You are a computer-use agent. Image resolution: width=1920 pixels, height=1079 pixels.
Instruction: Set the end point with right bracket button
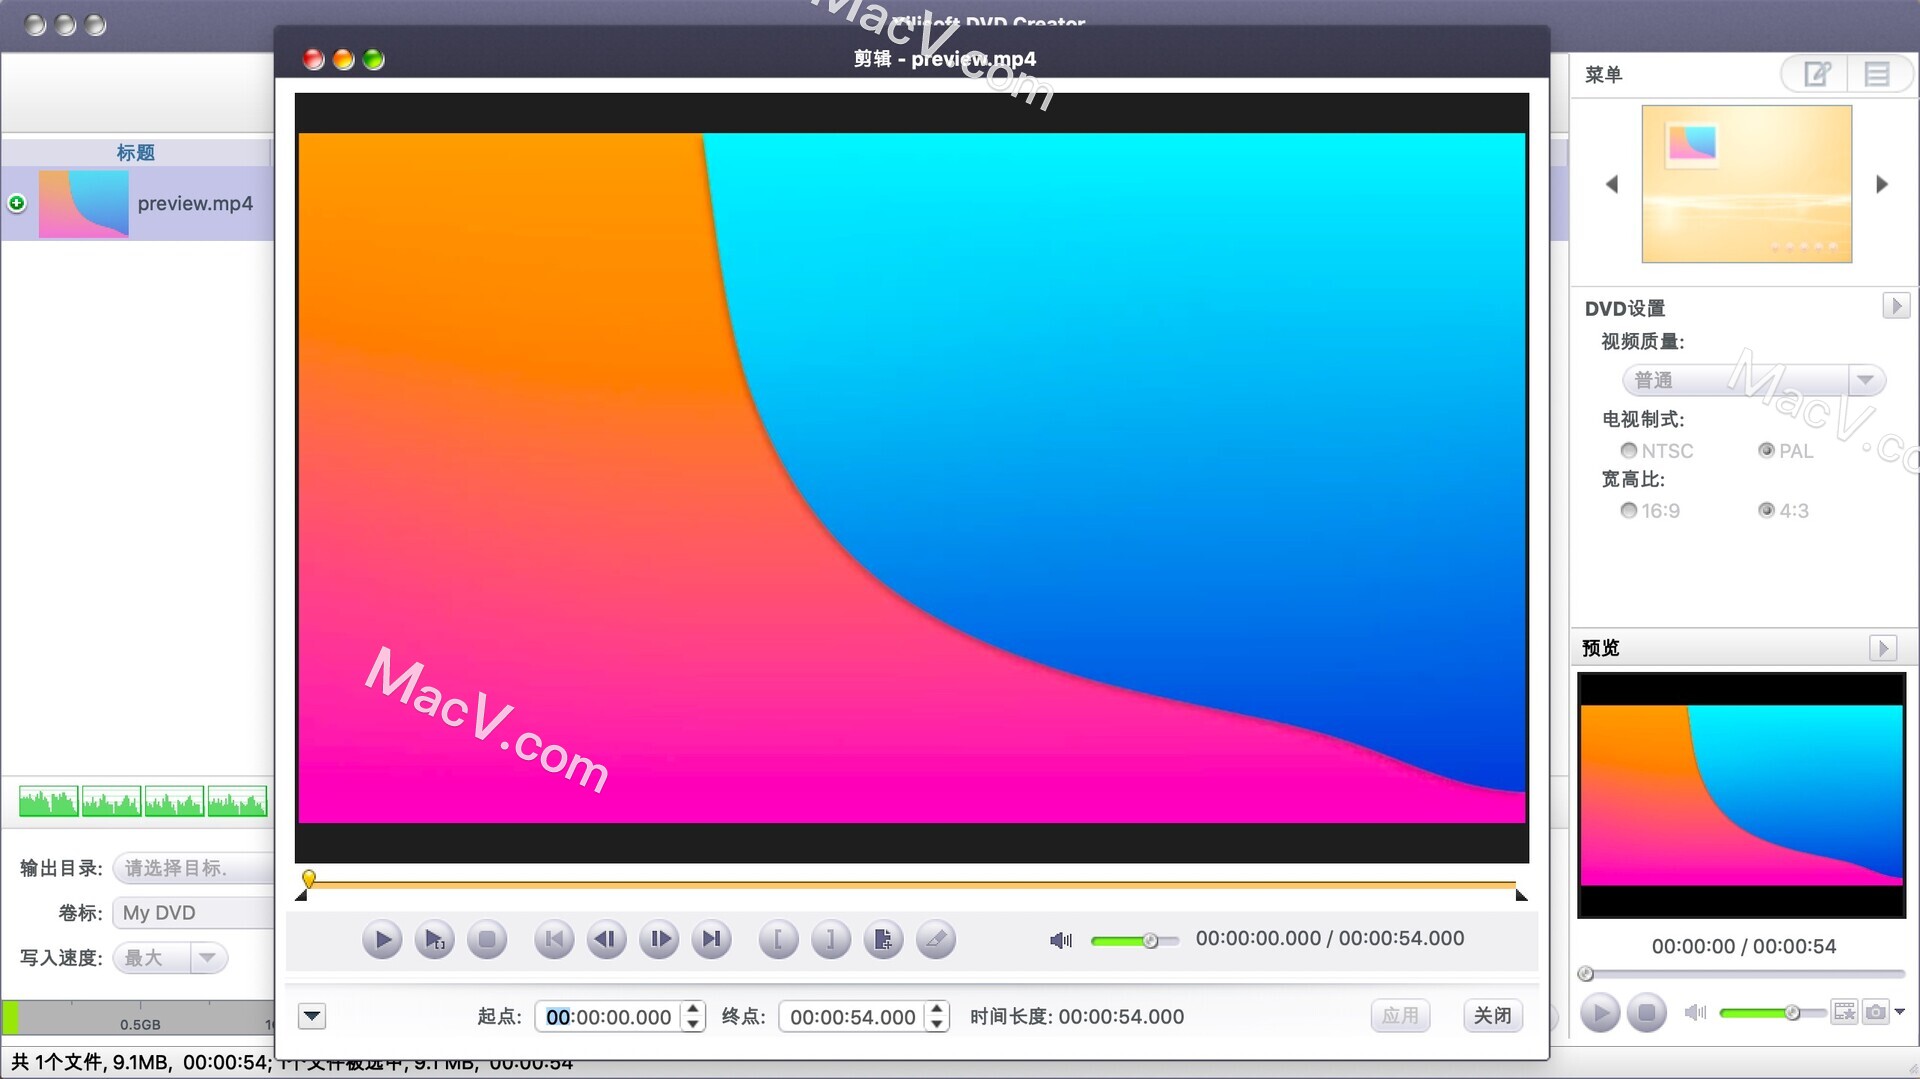click(831, 939)
